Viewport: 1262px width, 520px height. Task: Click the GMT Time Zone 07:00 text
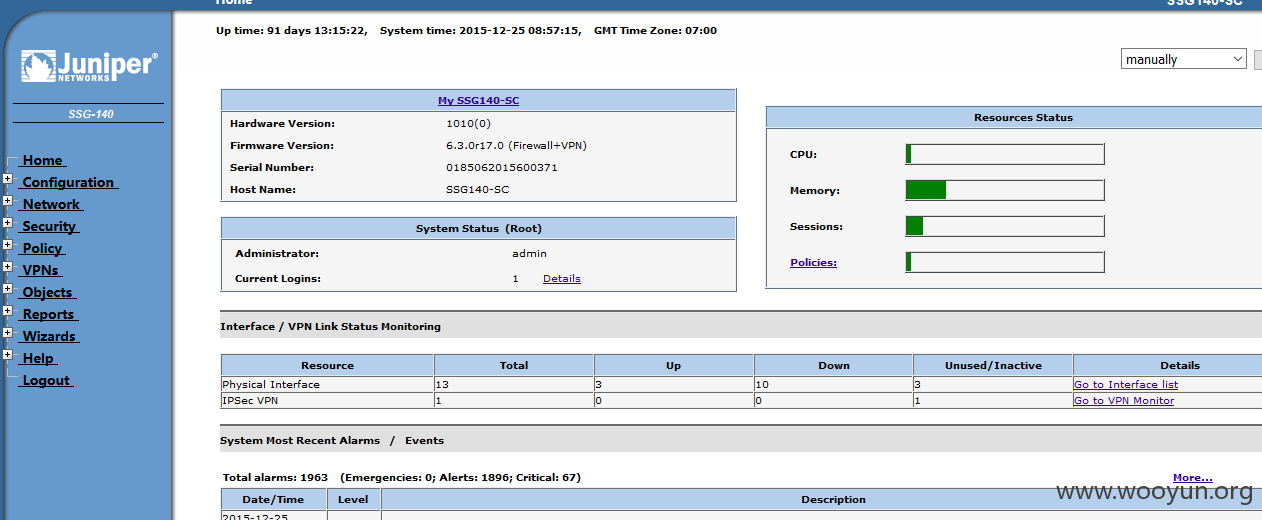coord(655,31)
